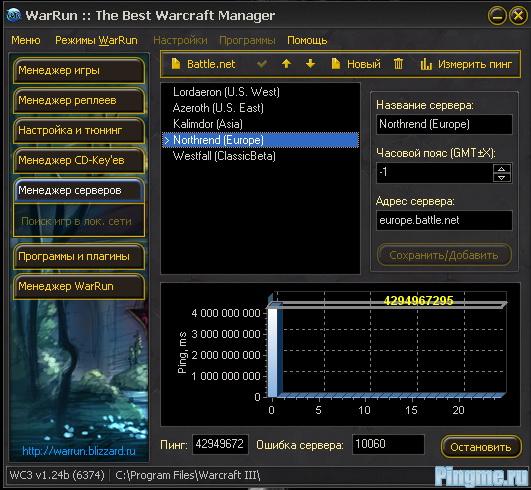Click the timezone value field
The image size is (531, 490).
coord(434,173)
